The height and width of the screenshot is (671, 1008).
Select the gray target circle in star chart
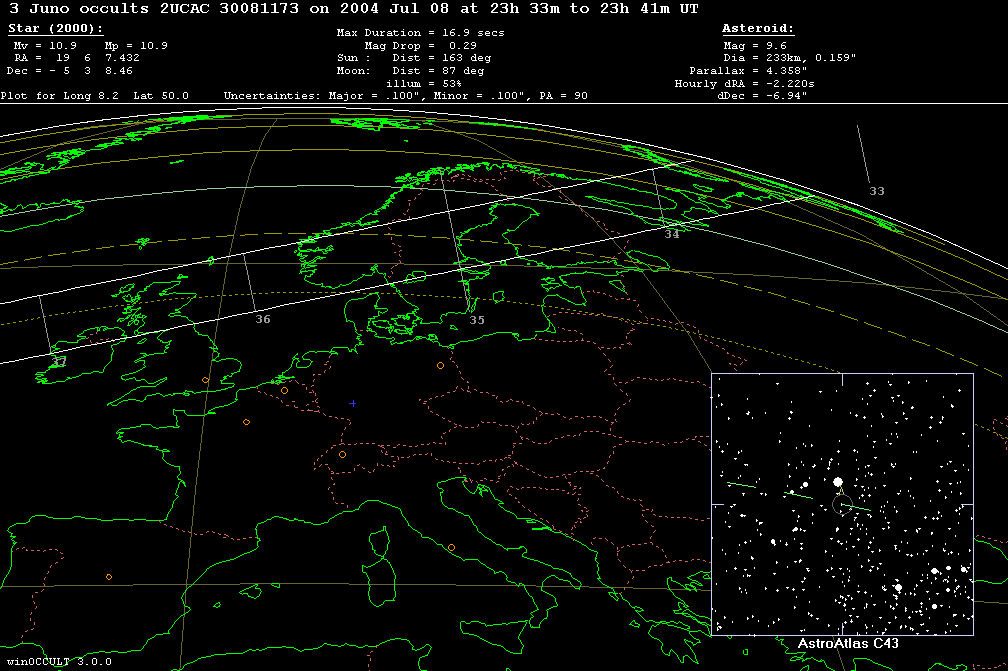pyautogui.click(x=842, y=504)
